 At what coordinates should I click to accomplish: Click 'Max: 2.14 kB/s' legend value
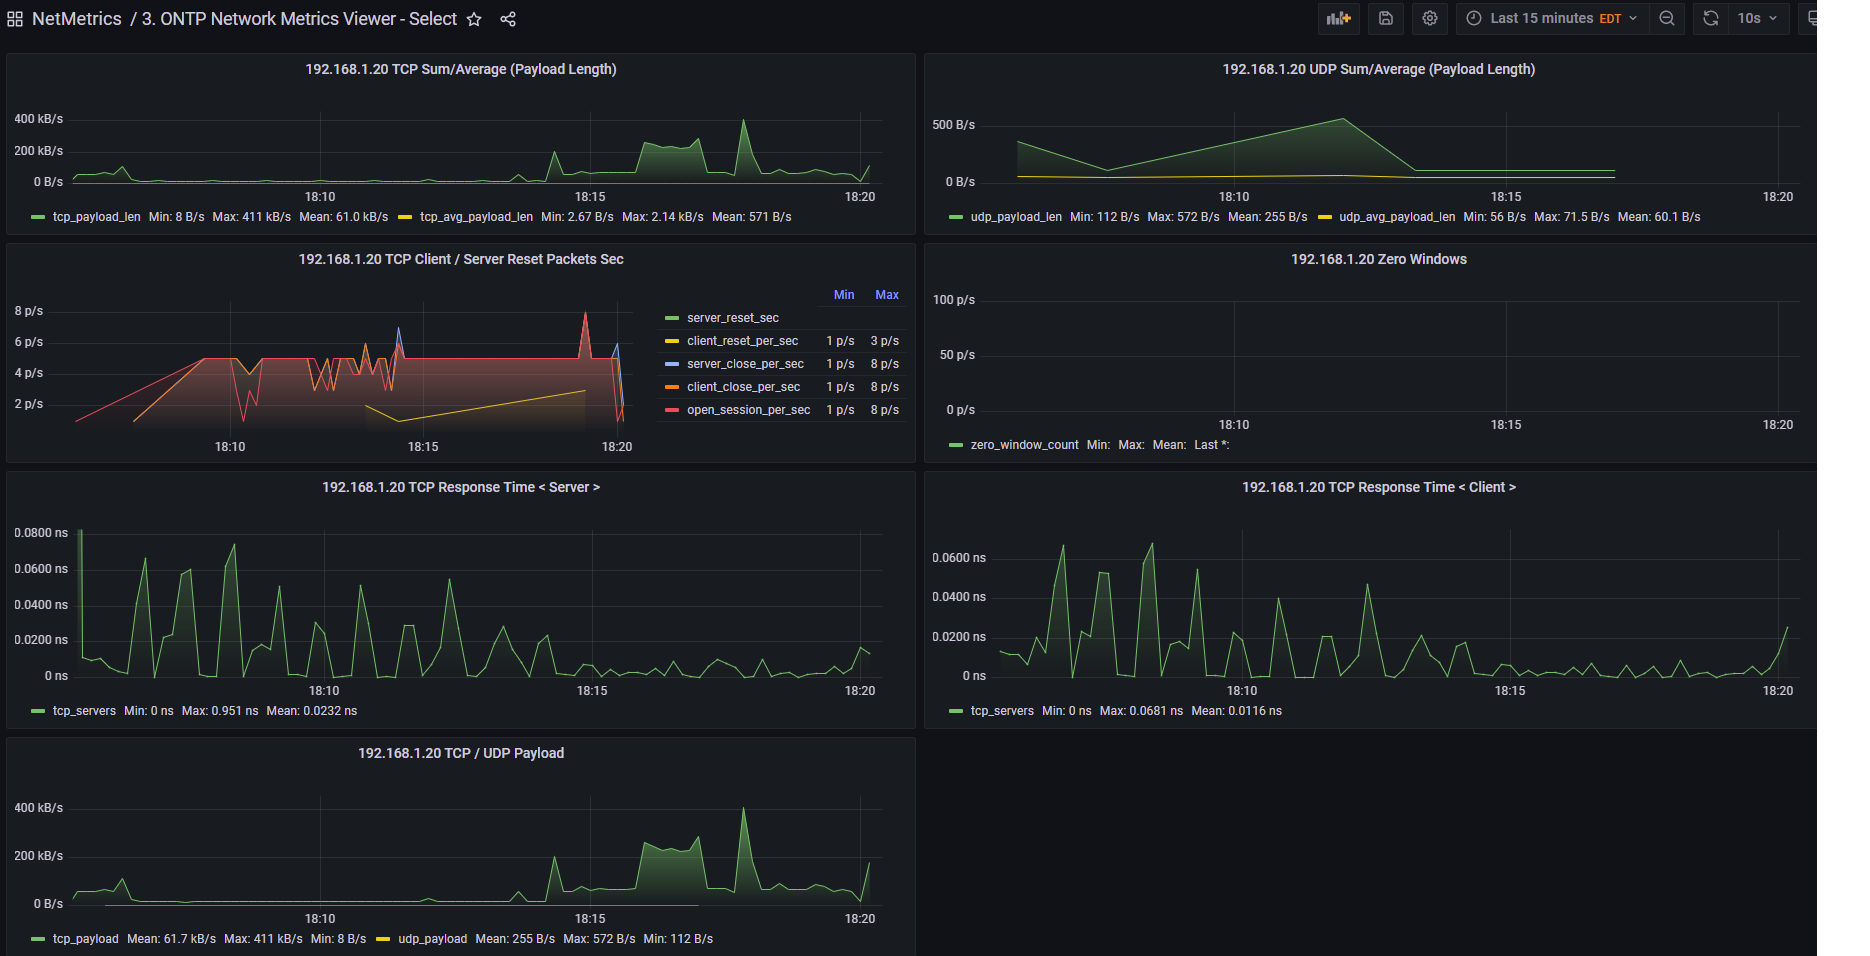663,217
